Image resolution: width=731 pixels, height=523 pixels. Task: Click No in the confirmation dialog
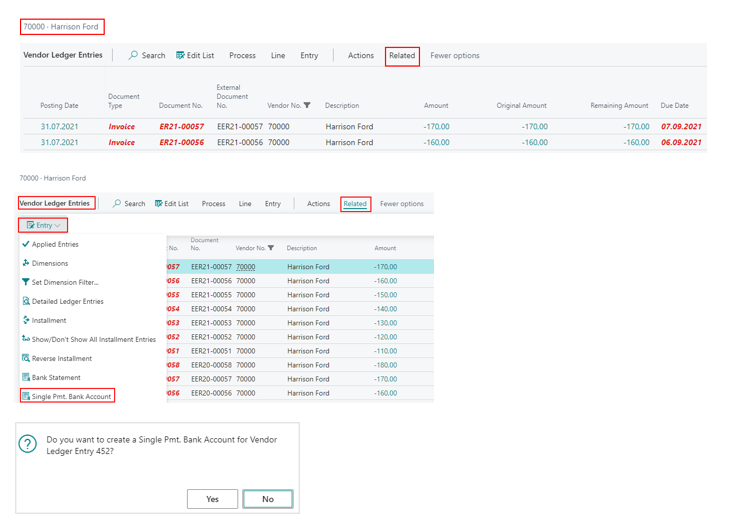267,499
